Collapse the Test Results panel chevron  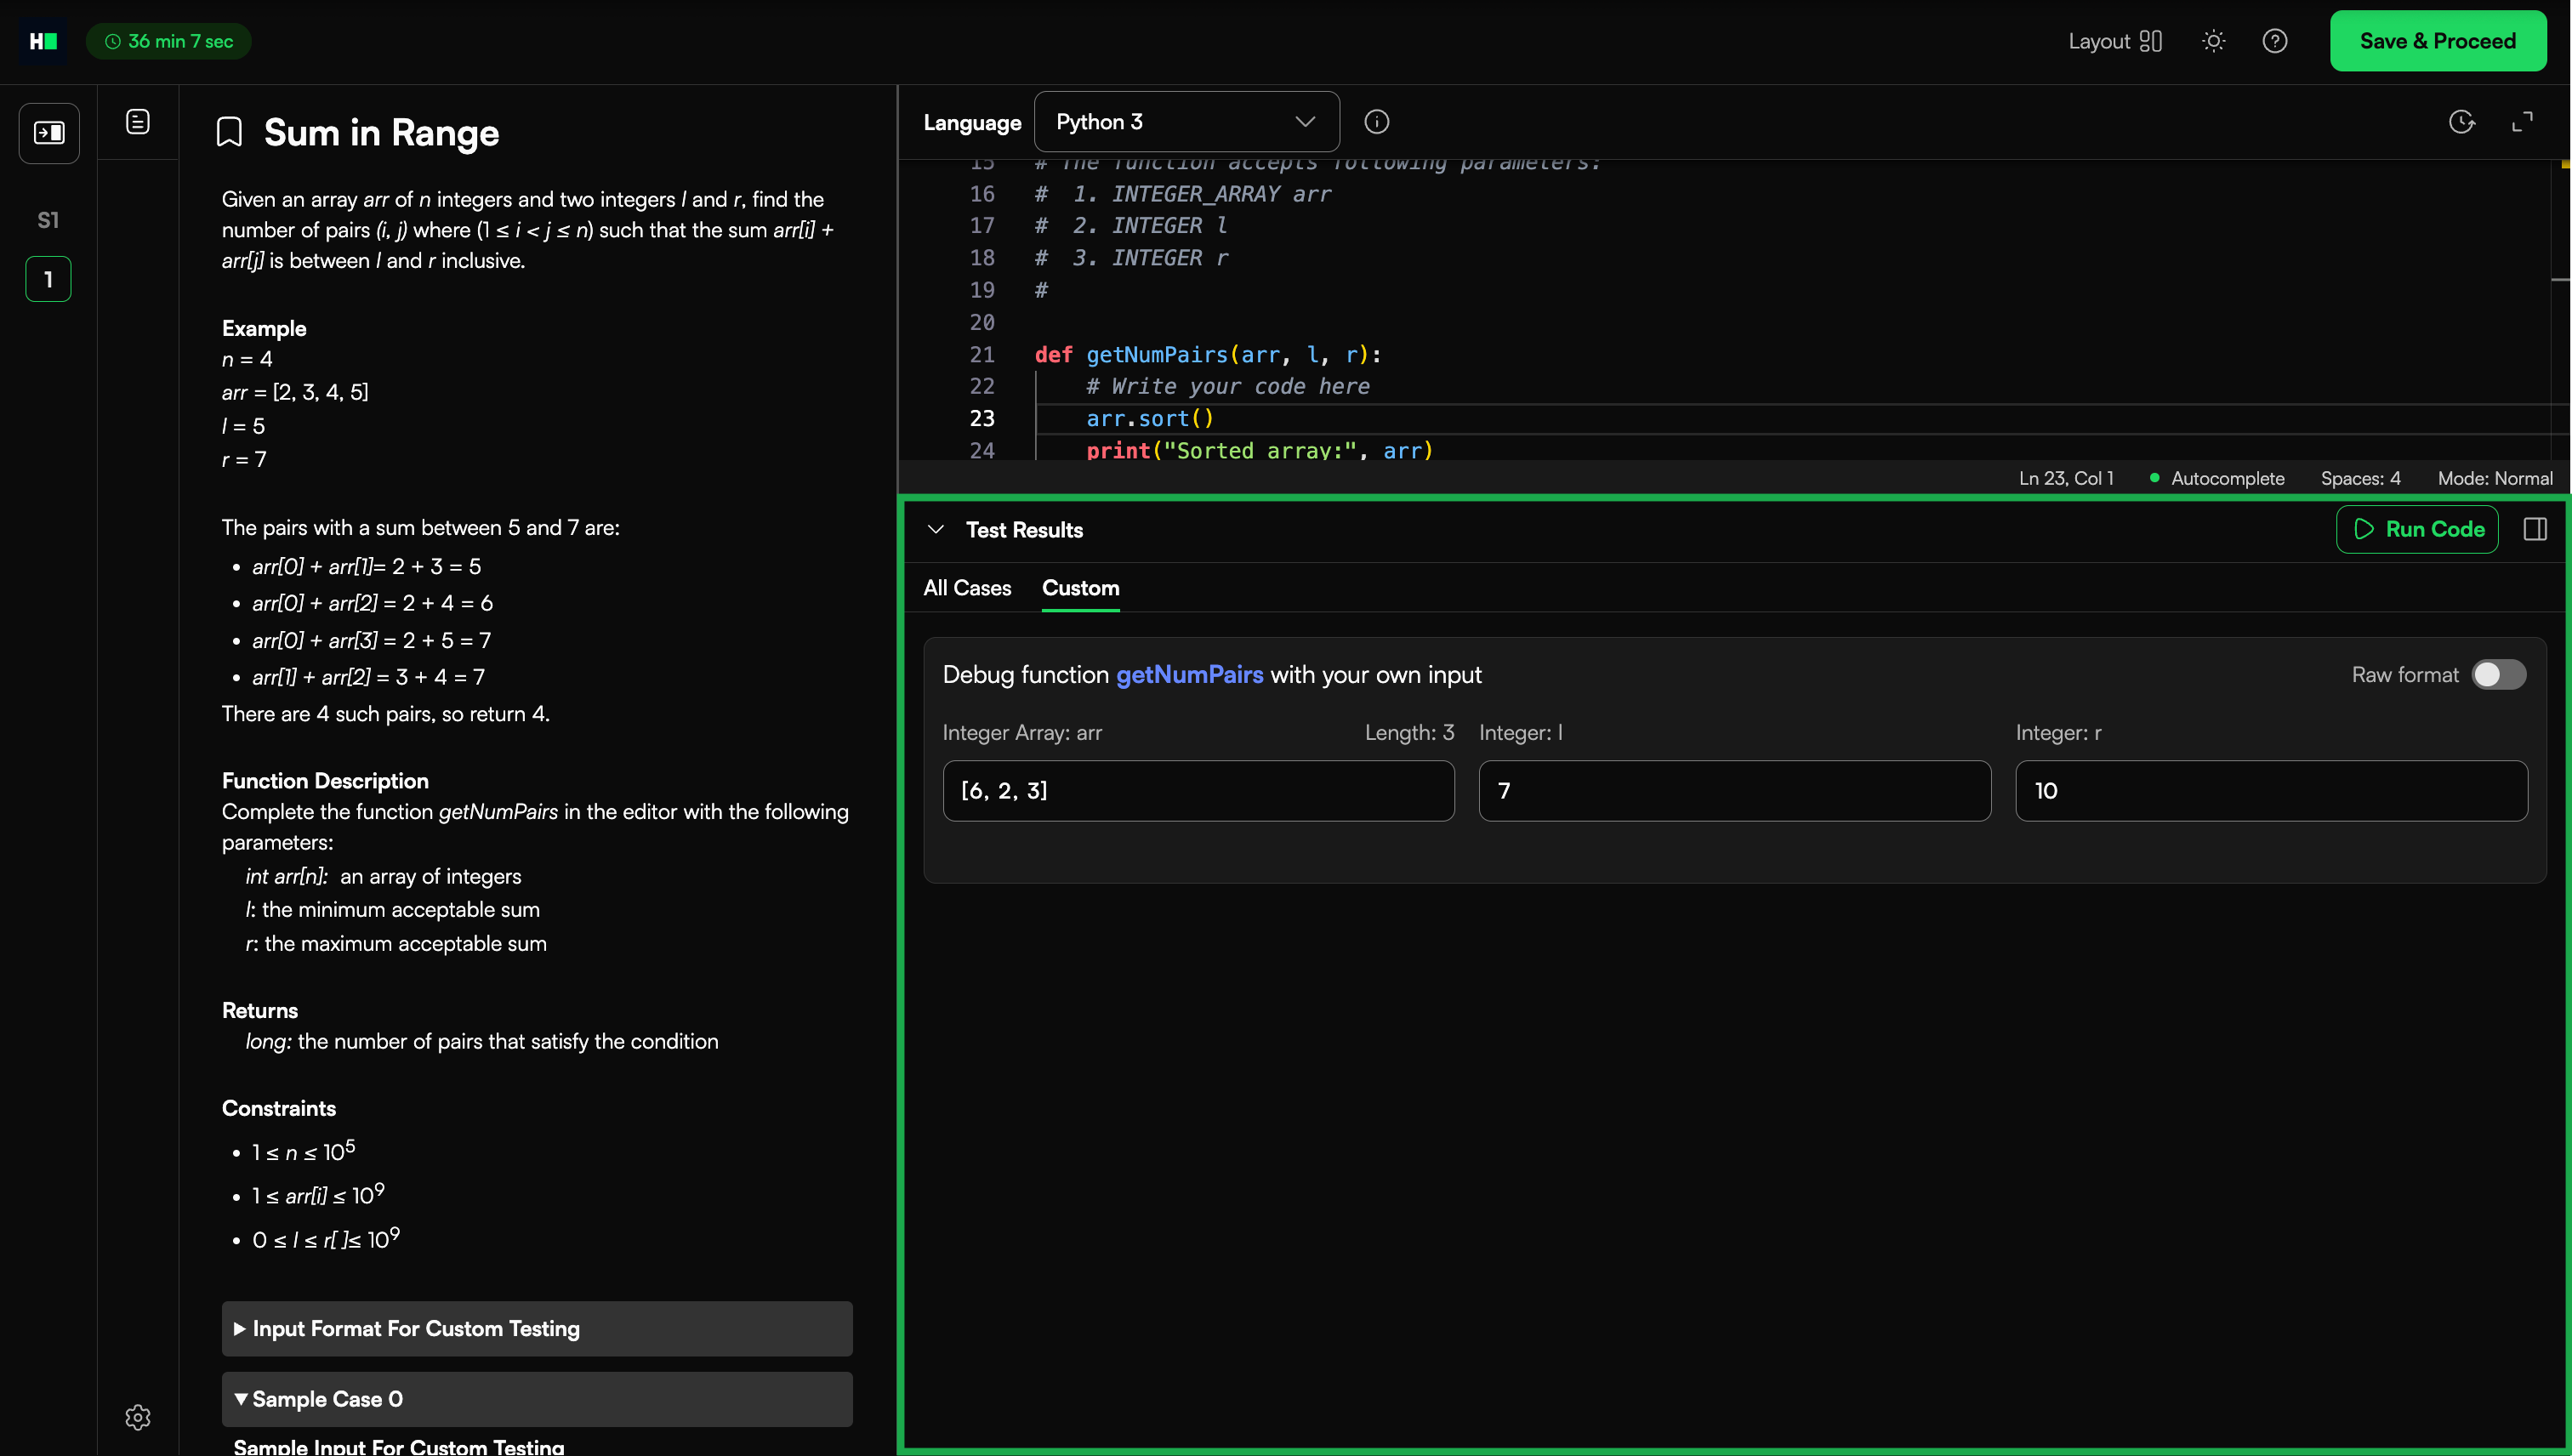tap(936, 529)
